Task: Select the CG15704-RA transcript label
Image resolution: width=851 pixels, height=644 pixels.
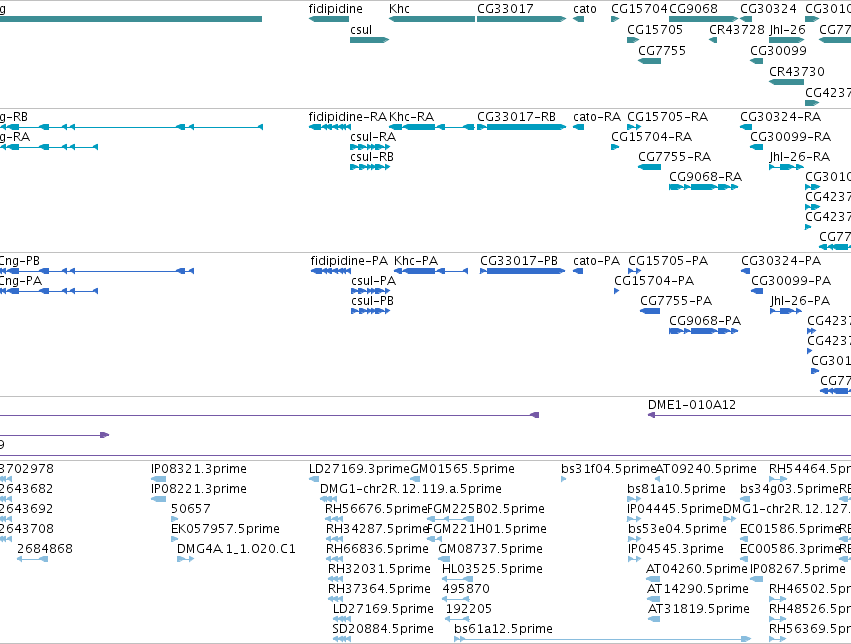Action: (651, 137)
